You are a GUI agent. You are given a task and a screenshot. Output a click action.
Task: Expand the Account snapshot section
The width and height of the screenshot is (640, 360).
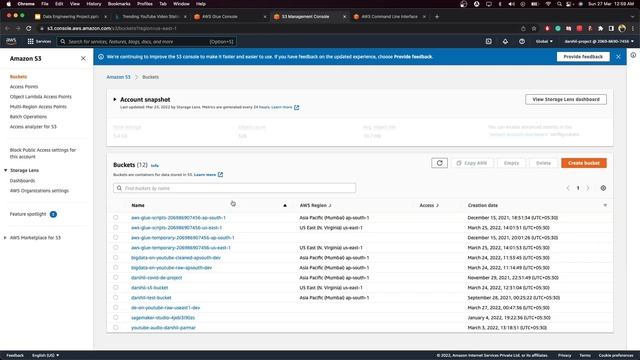click(115, 100)
